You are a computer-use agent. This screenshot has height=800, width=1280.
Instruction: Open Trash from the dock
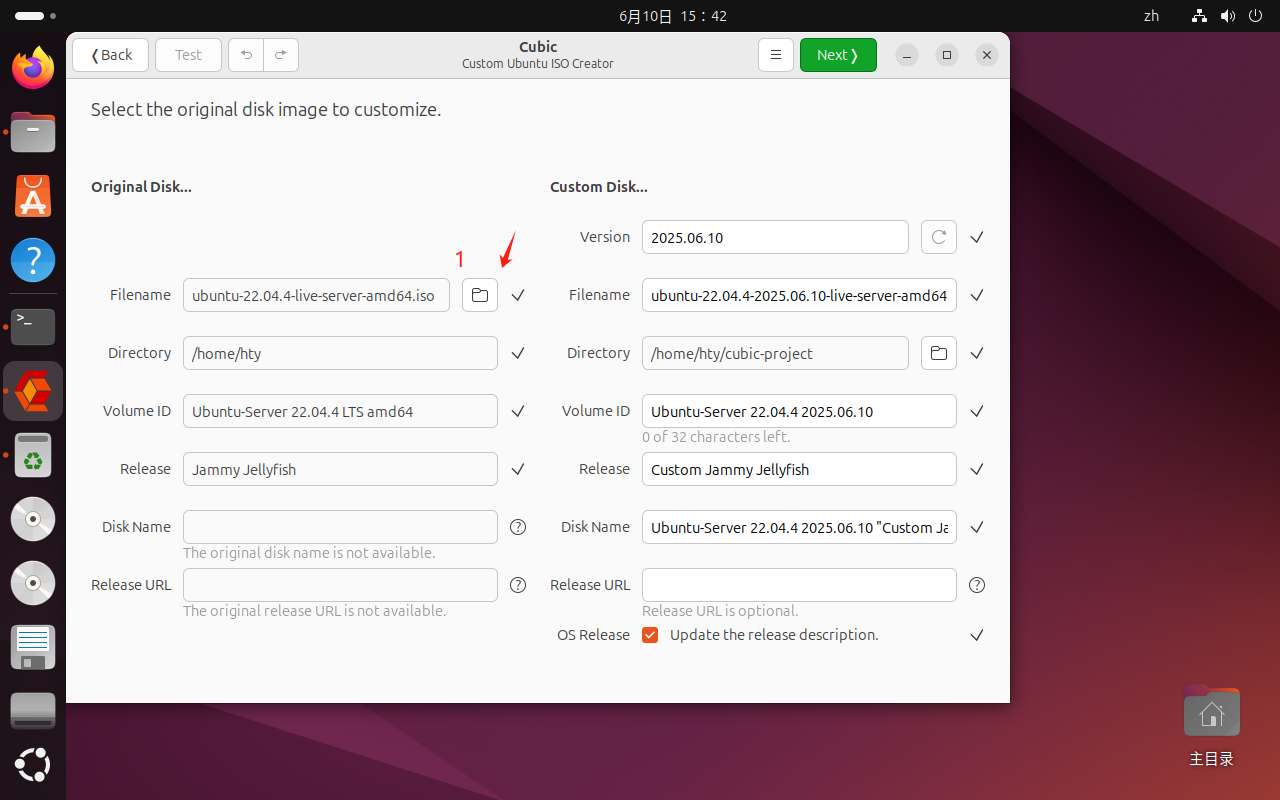[33, 455]
